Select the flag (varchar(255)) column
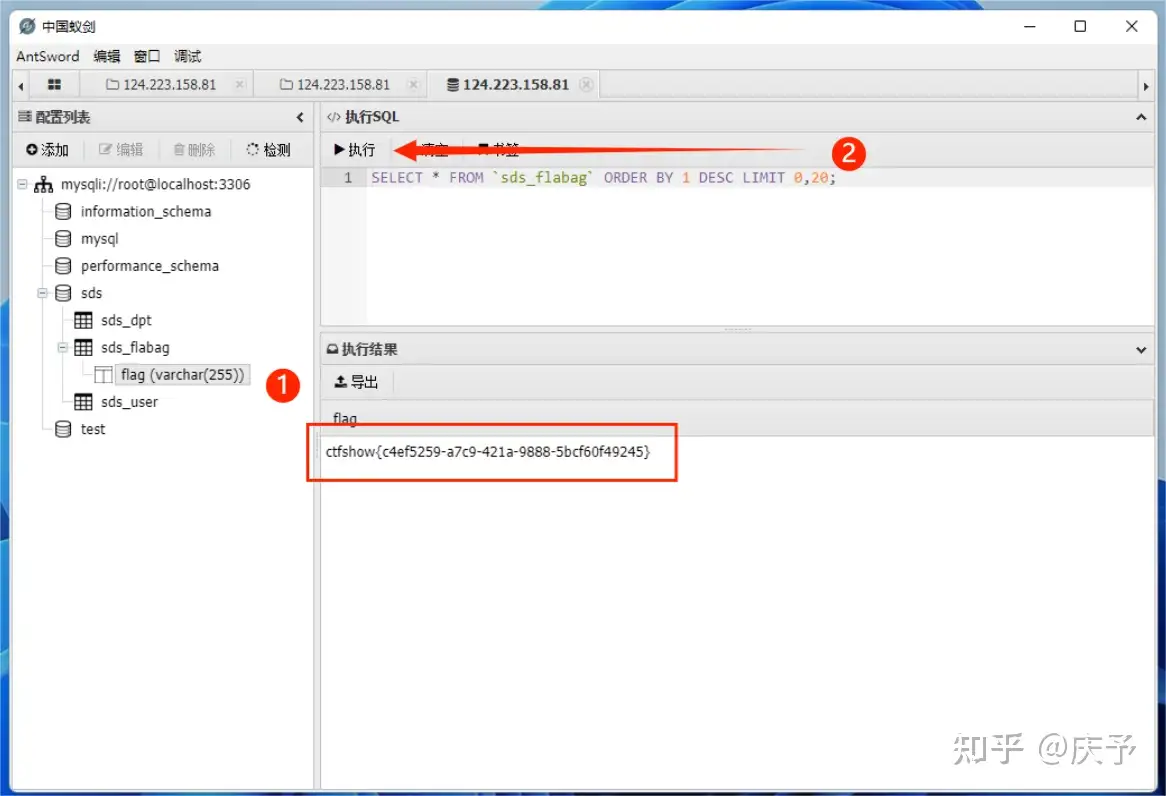The height and width of the screenshot is (796, 1166). [x=182, y=375]
